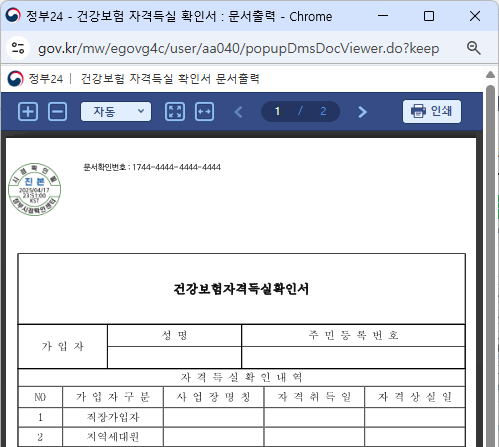Fit document to page width
This screenshot has height=447, width=499.
[x=204, y=111]
